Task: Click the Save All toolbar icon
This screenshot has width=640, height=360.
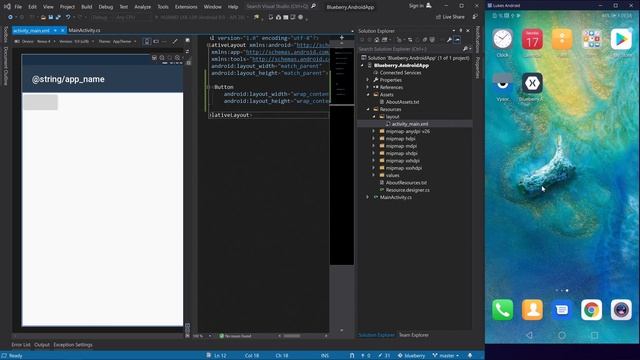Action: [x=58, y=17]
